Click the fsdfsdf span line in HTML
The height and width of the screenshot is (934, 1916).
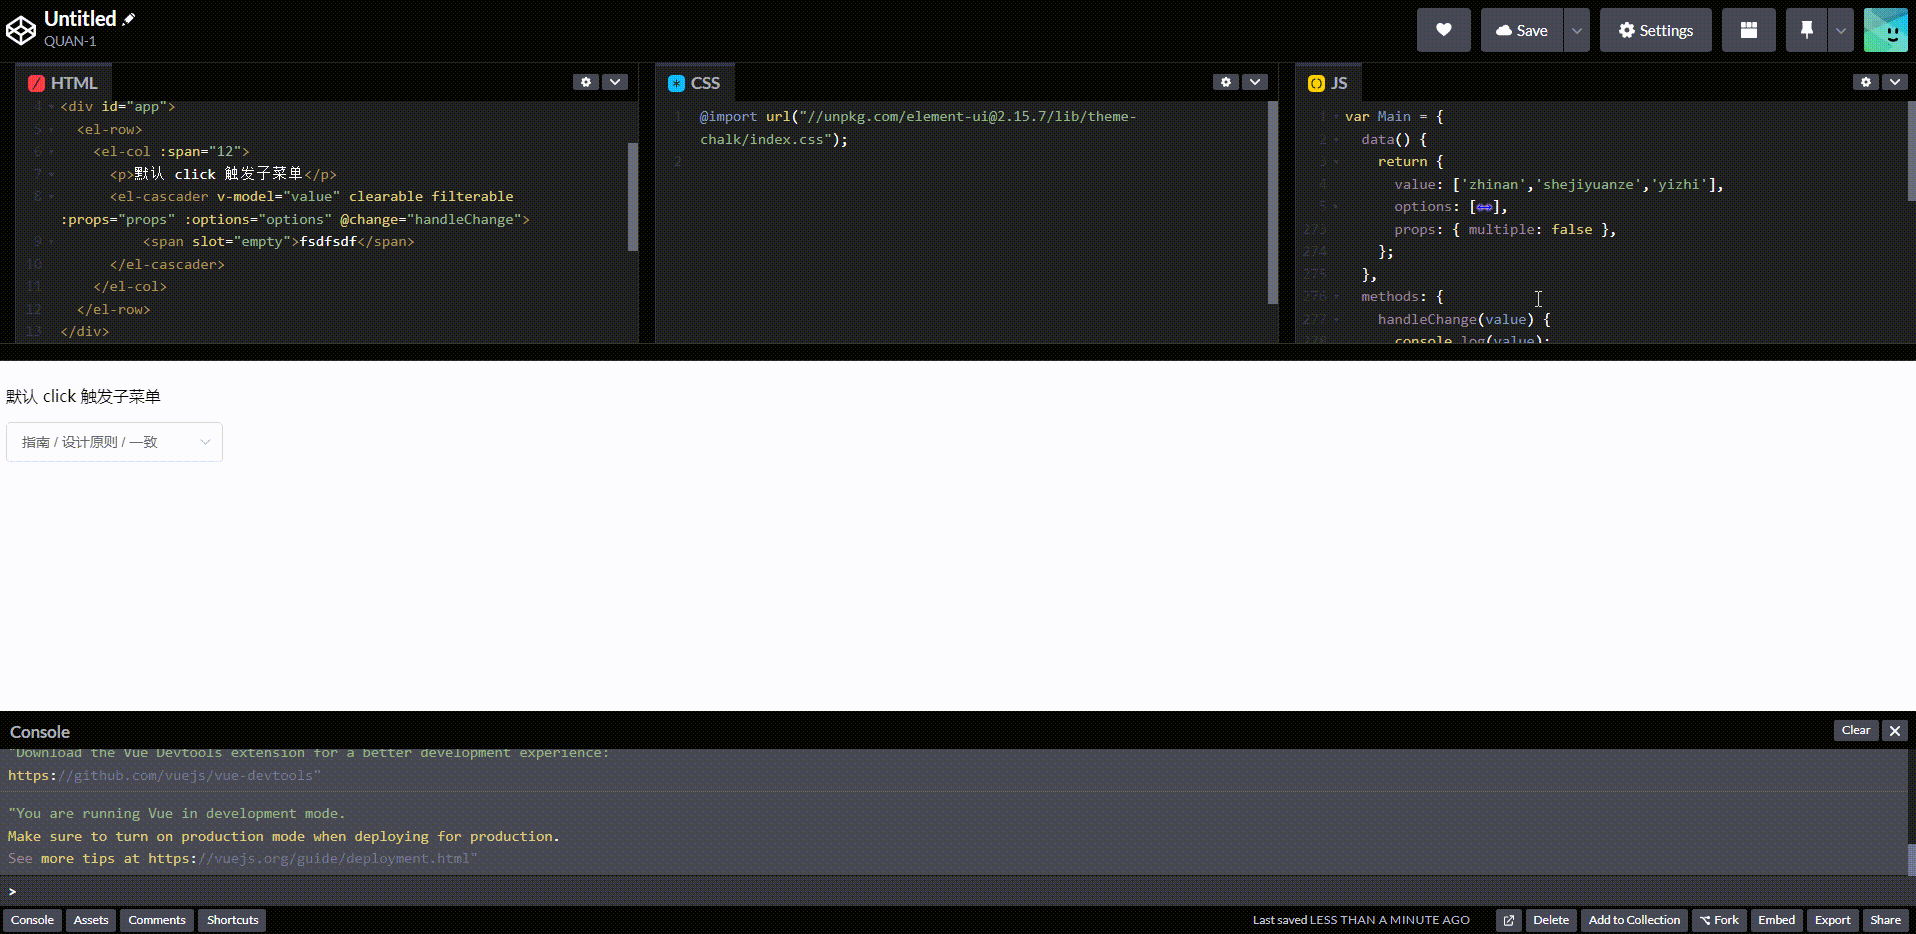[278, 242]
